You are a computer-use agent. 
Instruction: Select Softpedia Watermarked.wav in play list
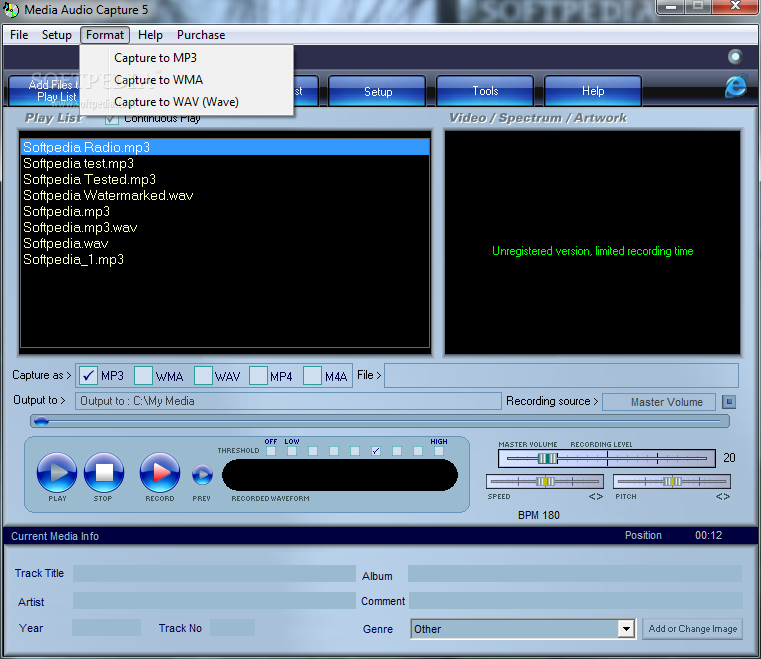pos(225,195)
